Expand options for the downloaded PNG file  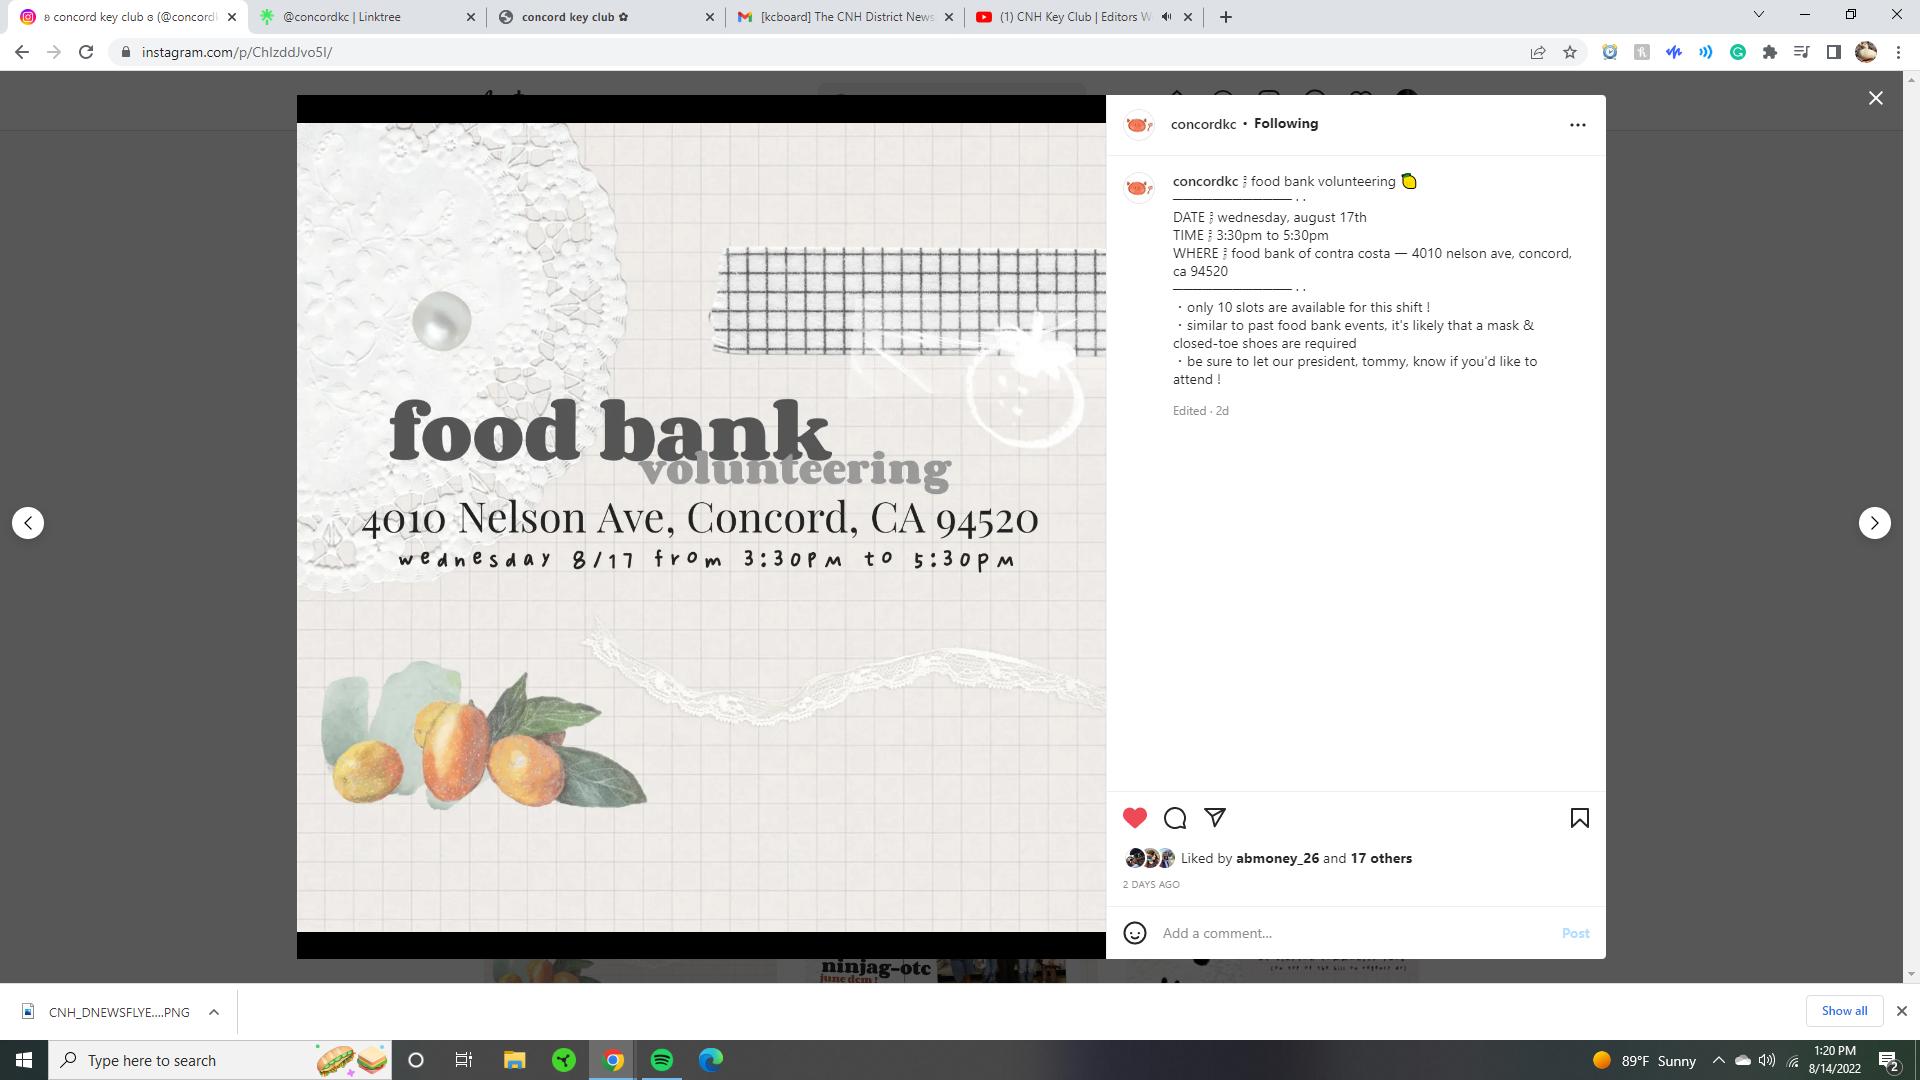213,1012
